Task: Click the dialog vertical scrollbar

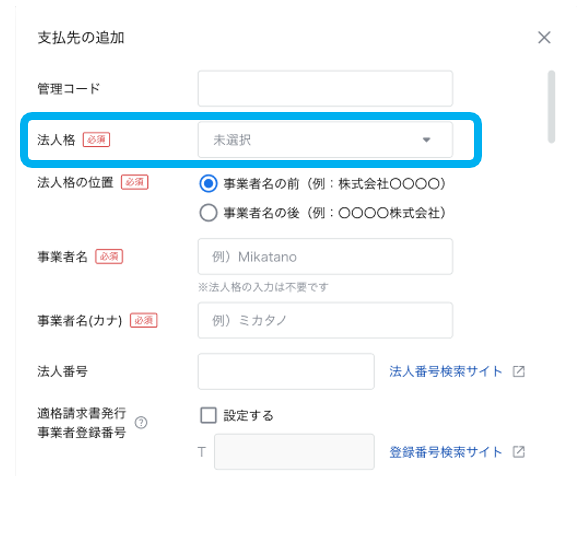Action: [552, 107]
